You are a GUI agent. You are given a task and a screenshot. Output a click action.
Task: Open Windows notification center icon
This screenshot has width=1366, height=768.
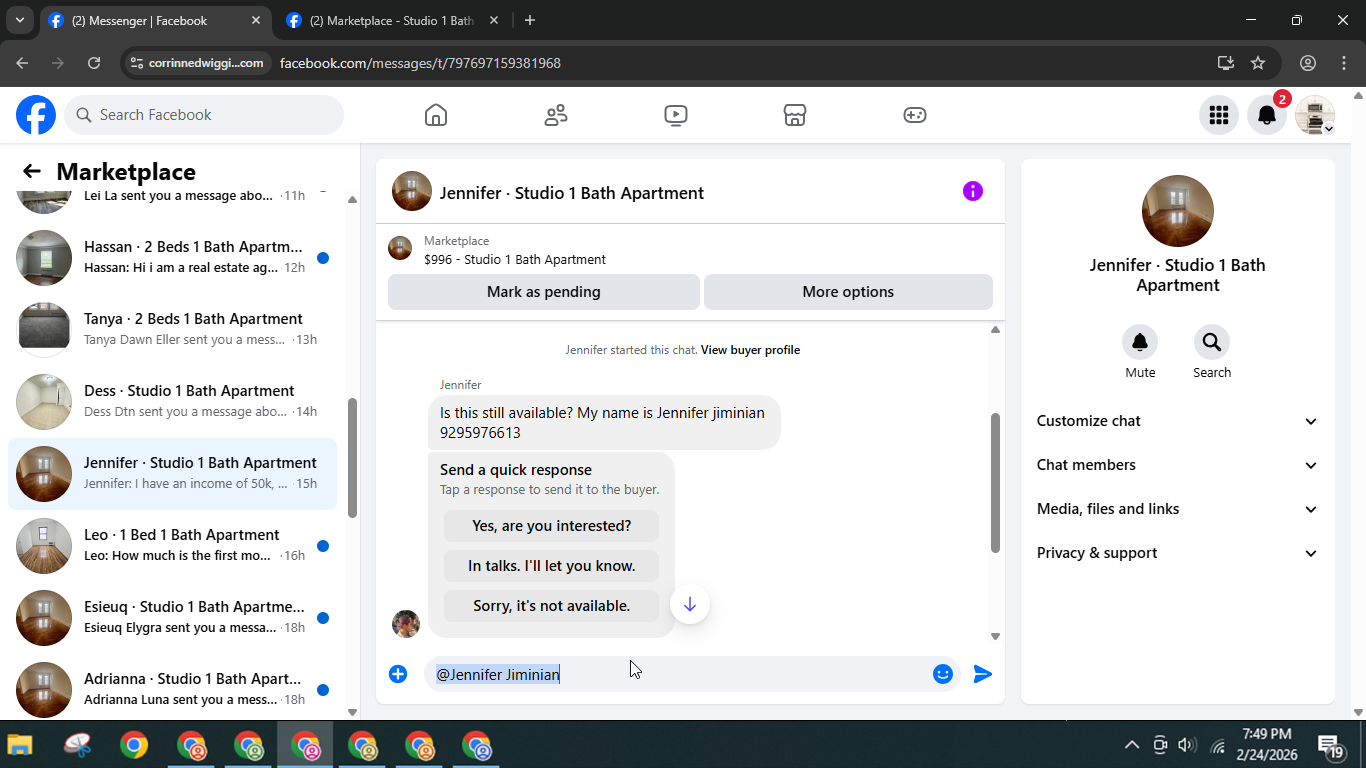[1331, 746]
